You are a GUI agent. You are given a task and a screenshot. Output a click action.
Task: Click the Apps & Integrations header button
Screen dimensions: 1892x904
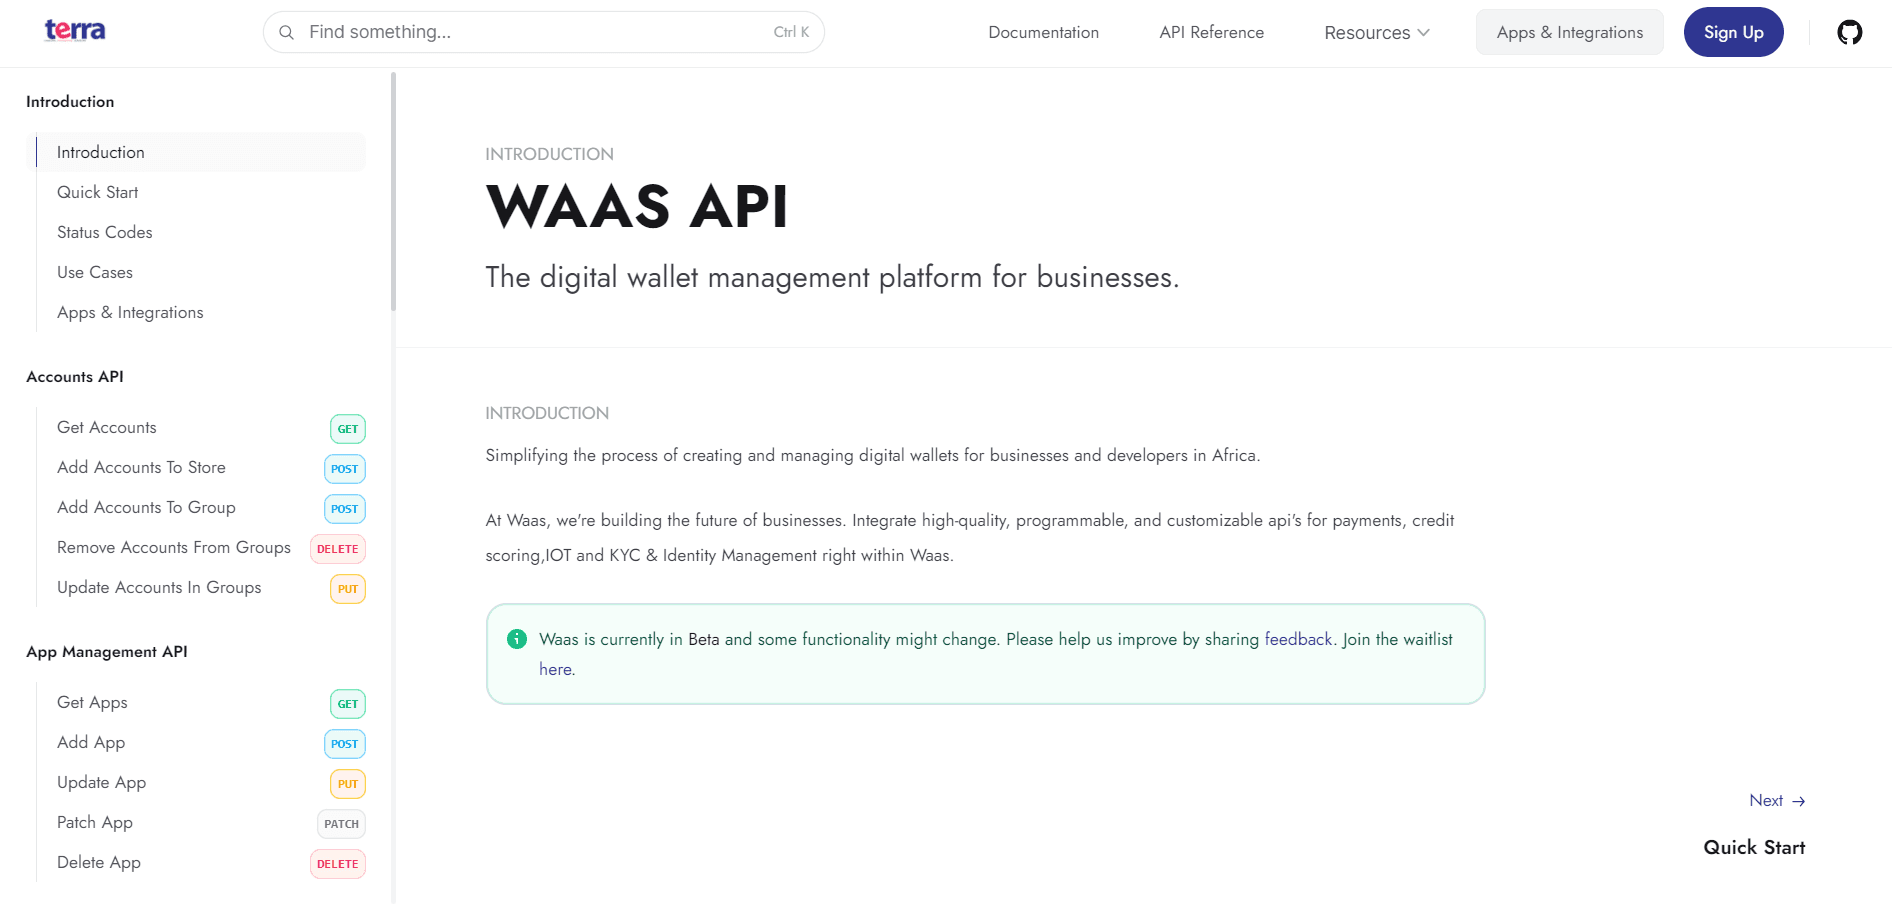pyautogui.click(x=1569, y=33)
